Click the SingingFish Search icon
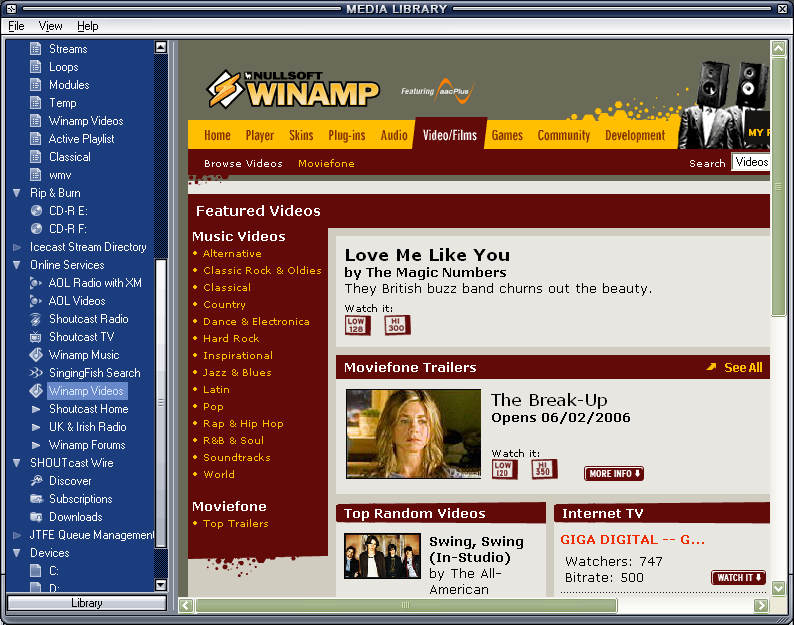The height and width of the screenshot is (625, 794). point(35,373)
